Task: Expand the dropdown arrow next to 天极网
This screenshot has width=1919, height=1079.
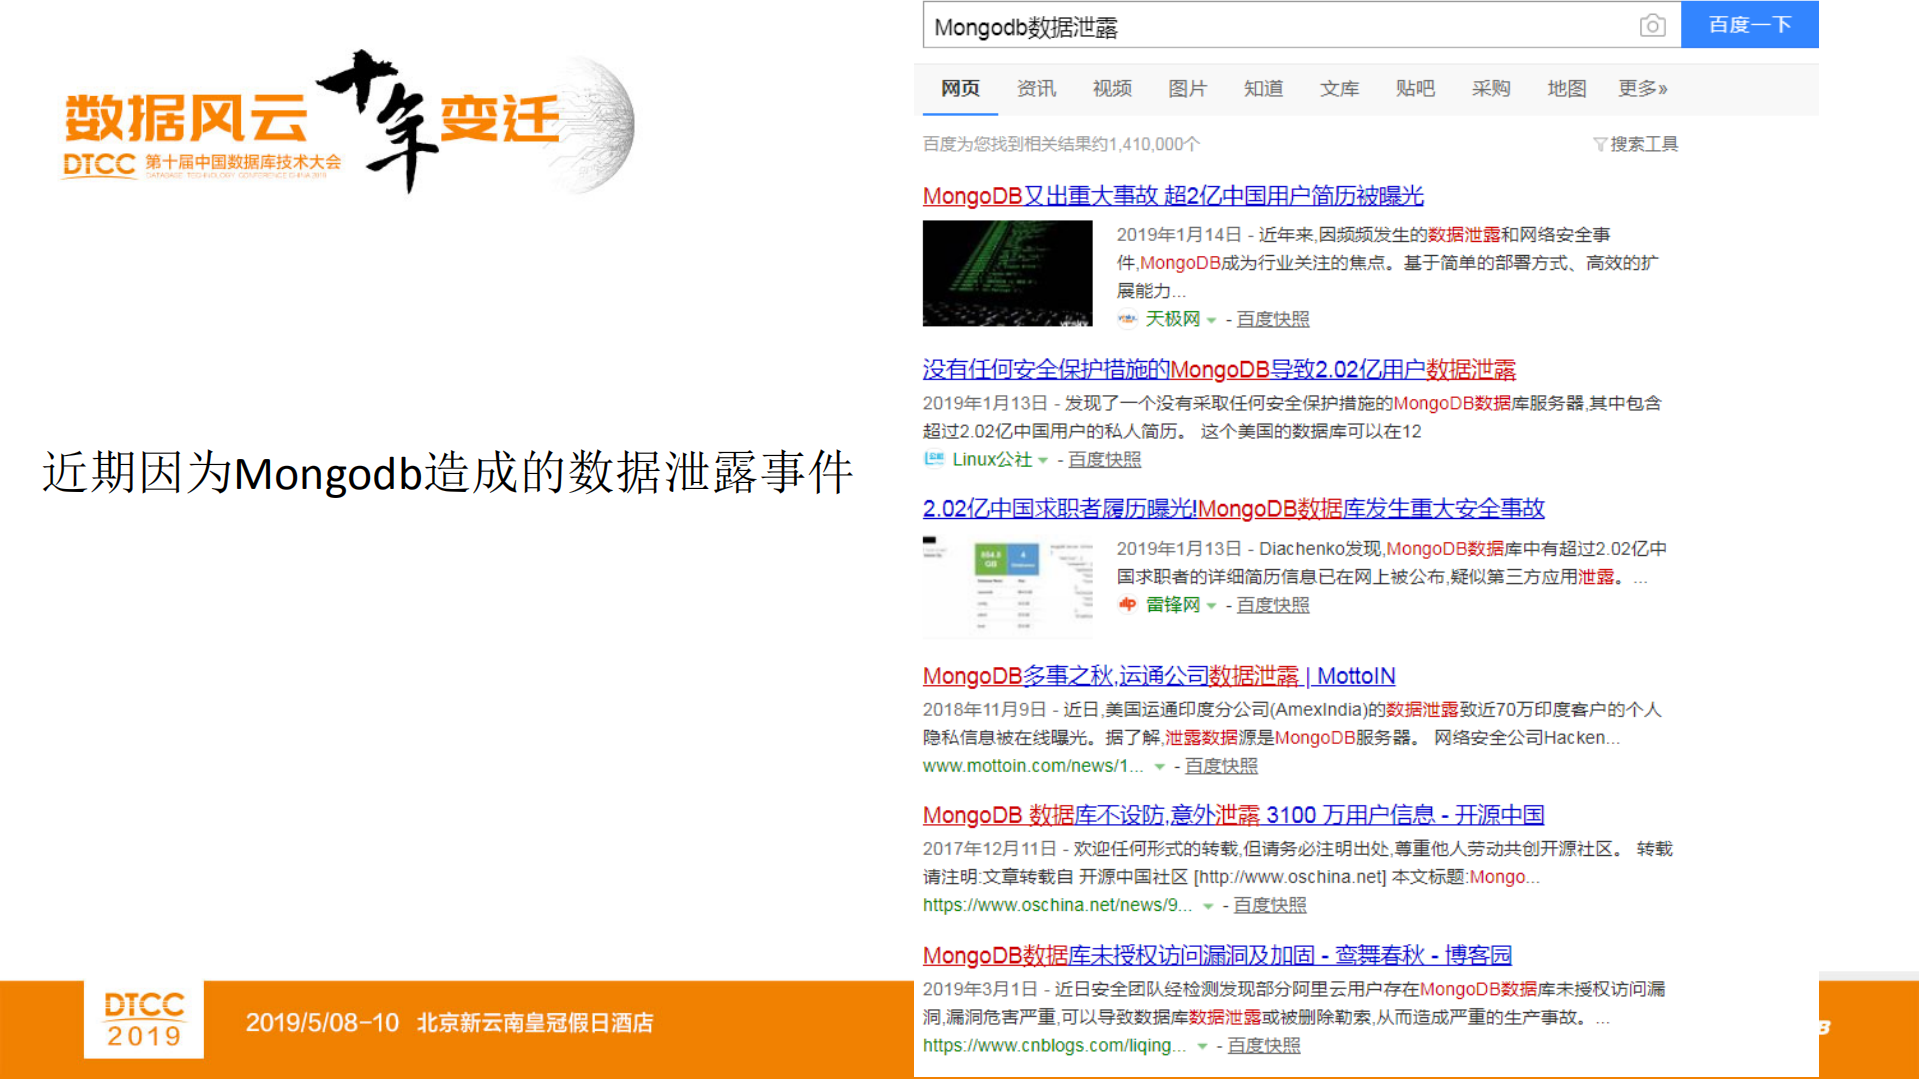Action: [x=1211, y=320]
